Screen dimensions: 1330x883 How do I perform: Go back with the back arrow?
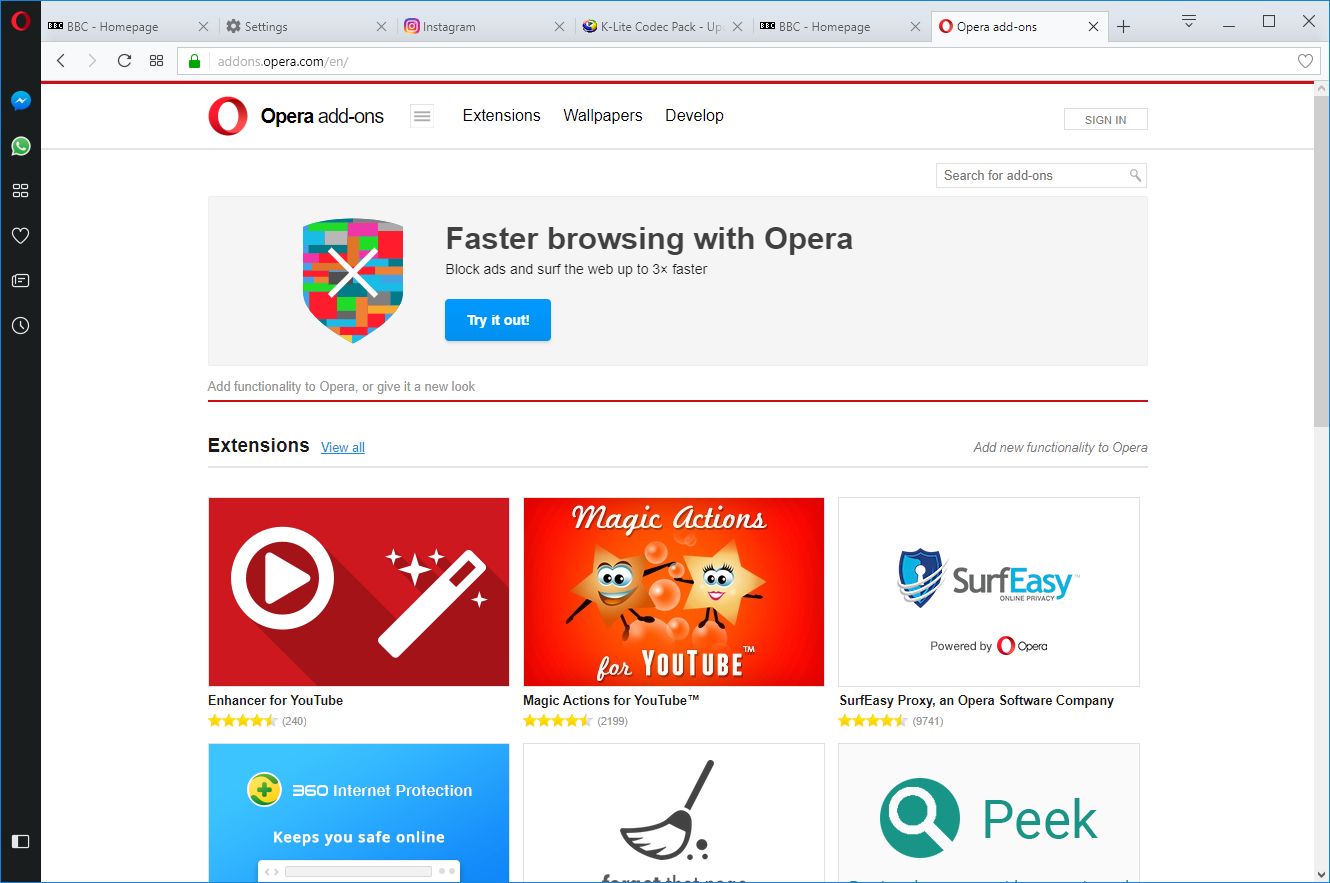tap(61, 61)
